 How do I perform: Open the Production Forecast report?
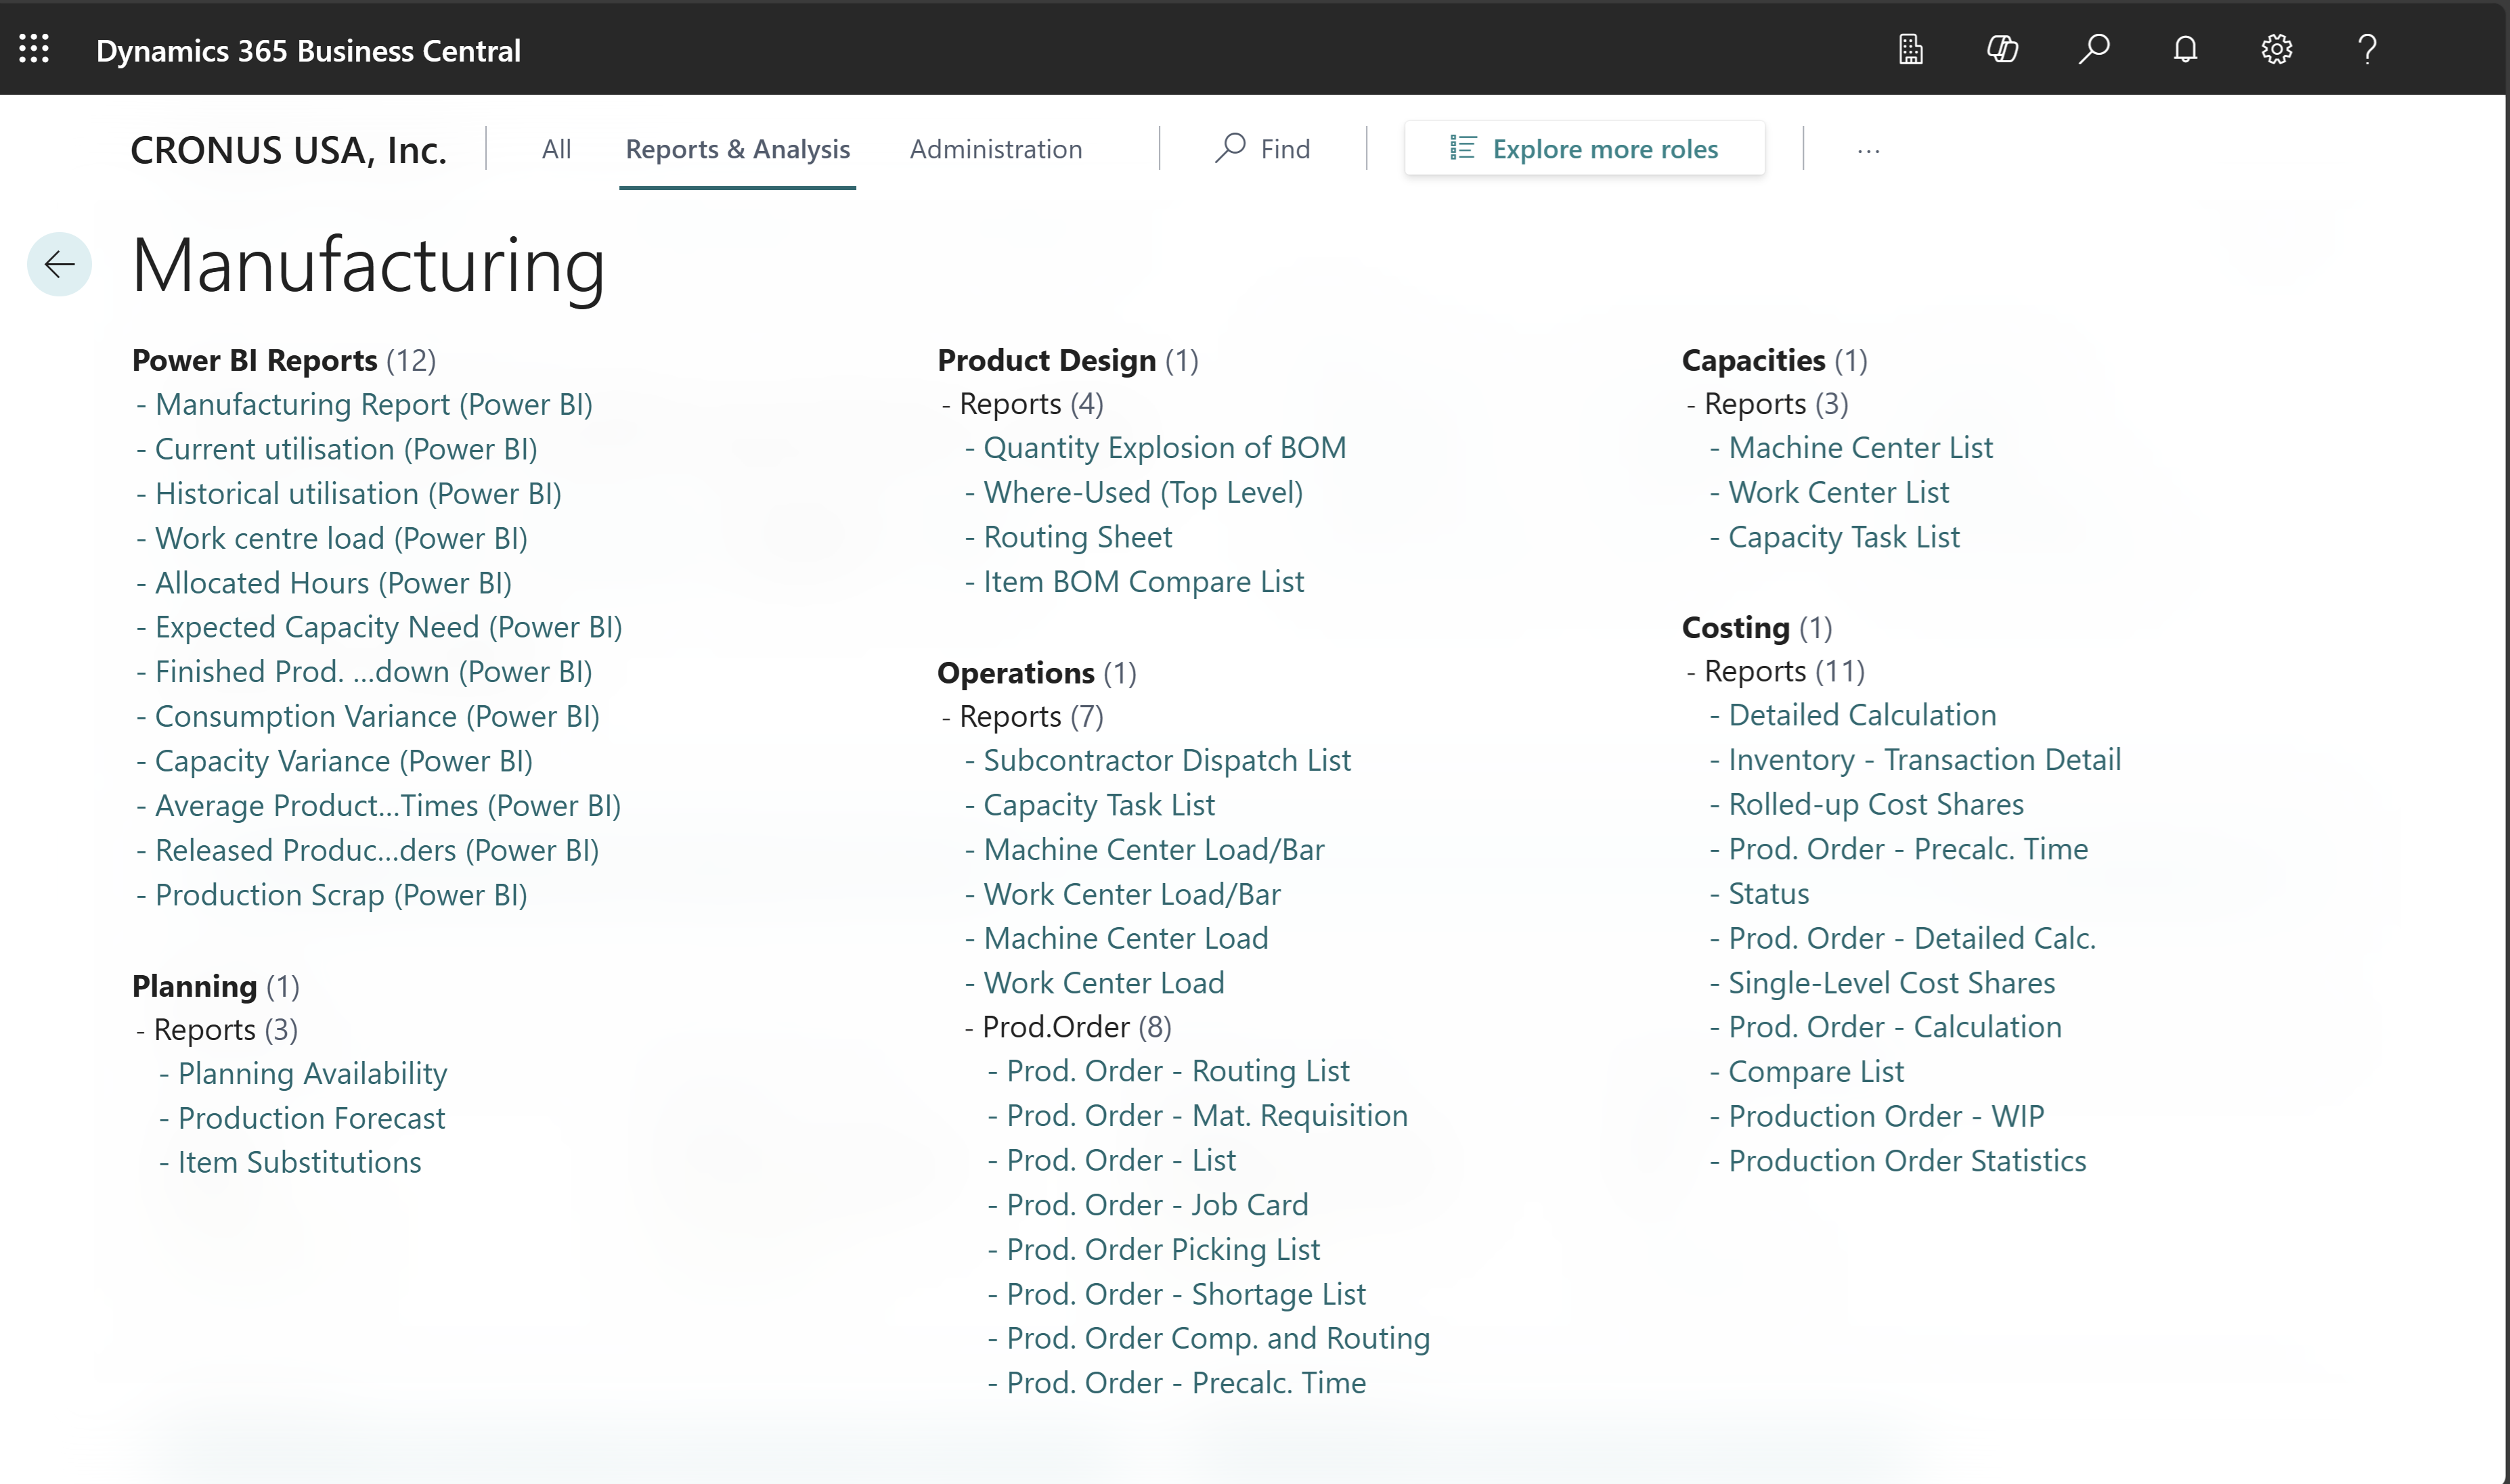coord(311,1117)
